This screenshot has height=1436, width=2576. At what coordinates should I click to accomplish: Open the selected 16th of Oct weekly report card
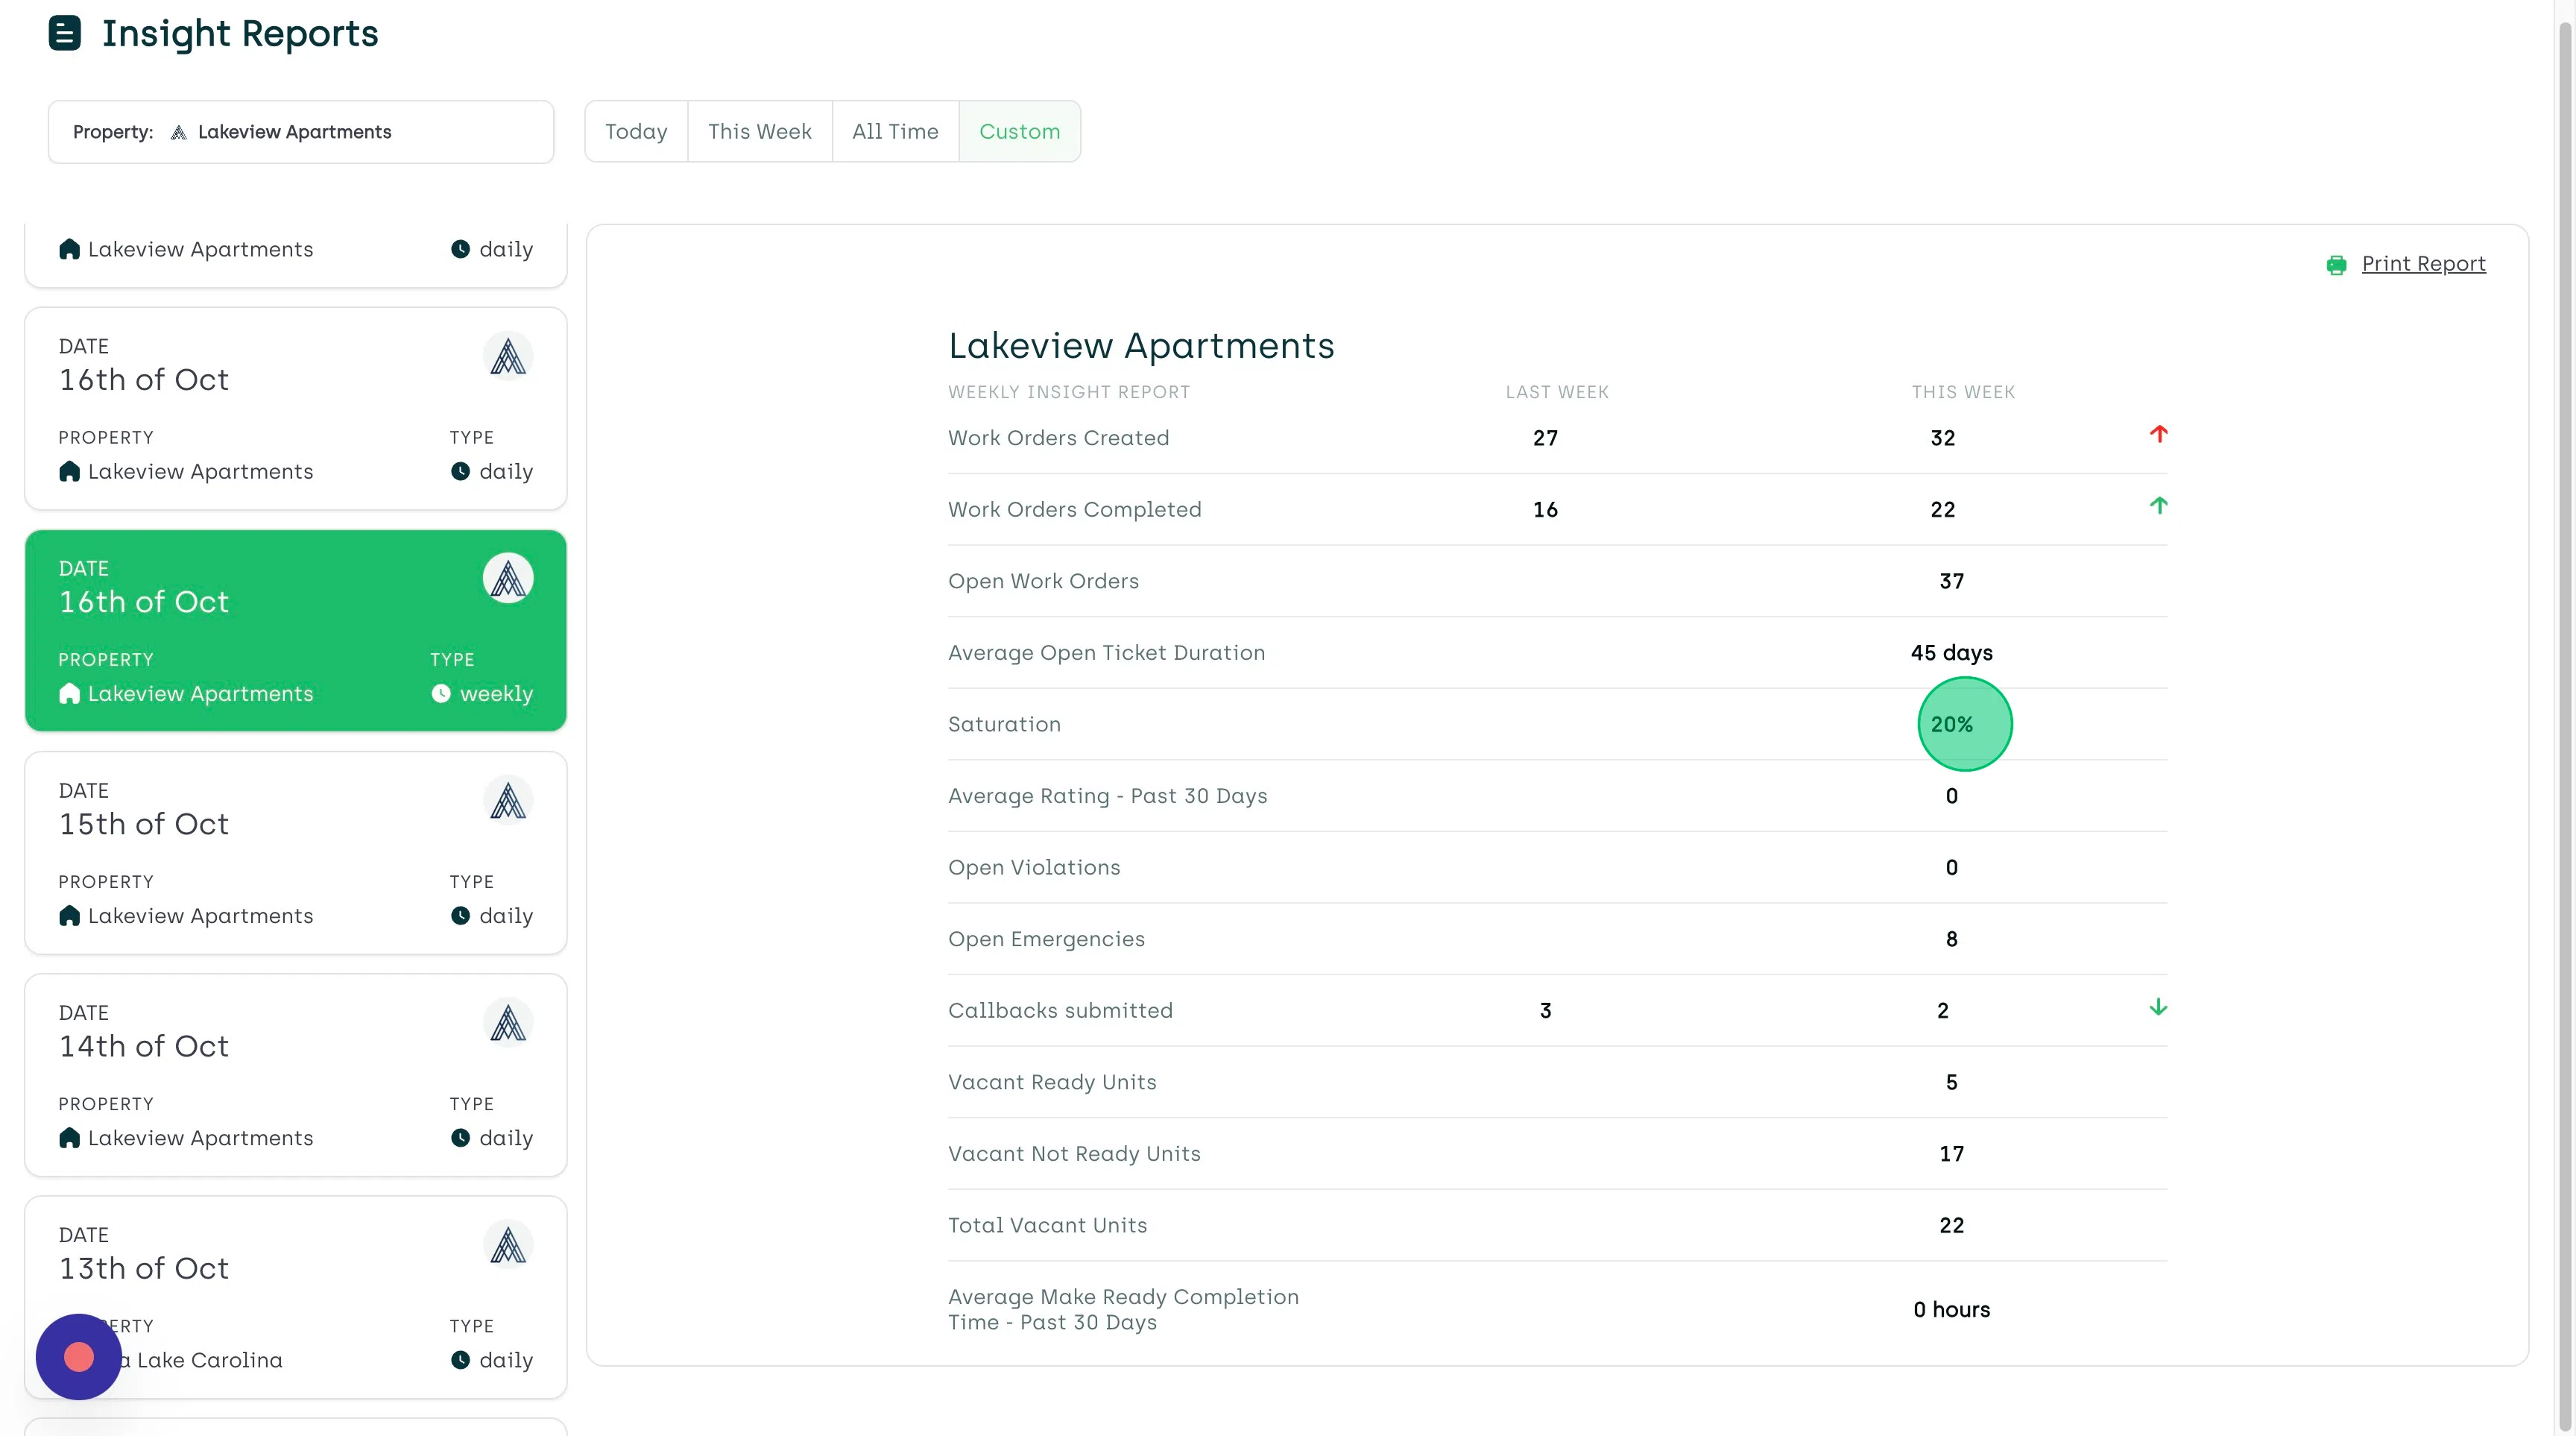pos(296,630)
